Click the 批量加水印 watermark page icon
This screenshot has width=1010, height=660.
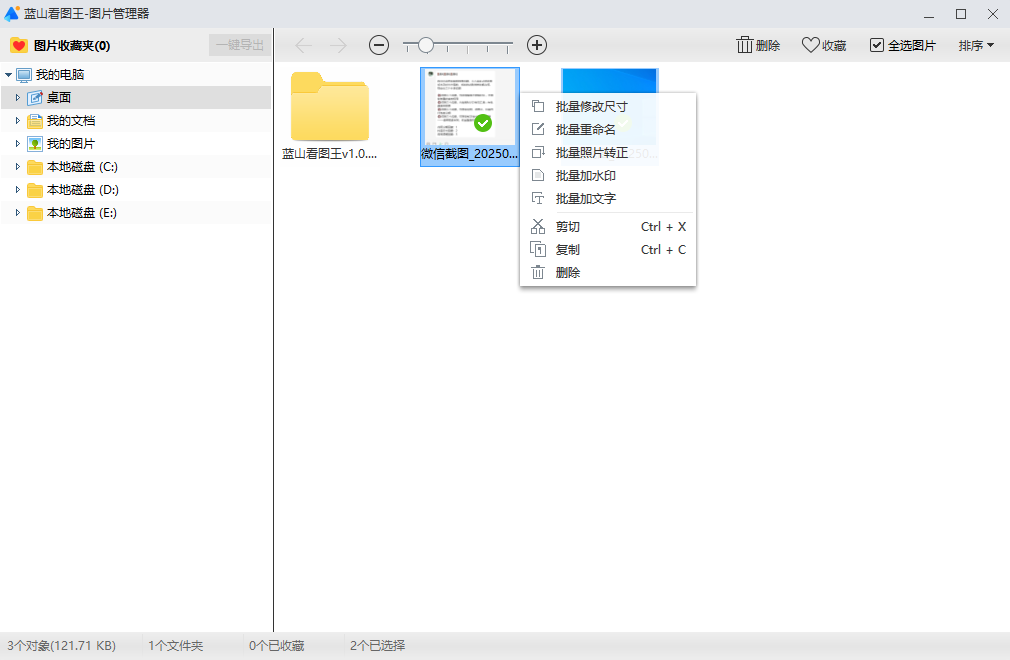point(538,175)
